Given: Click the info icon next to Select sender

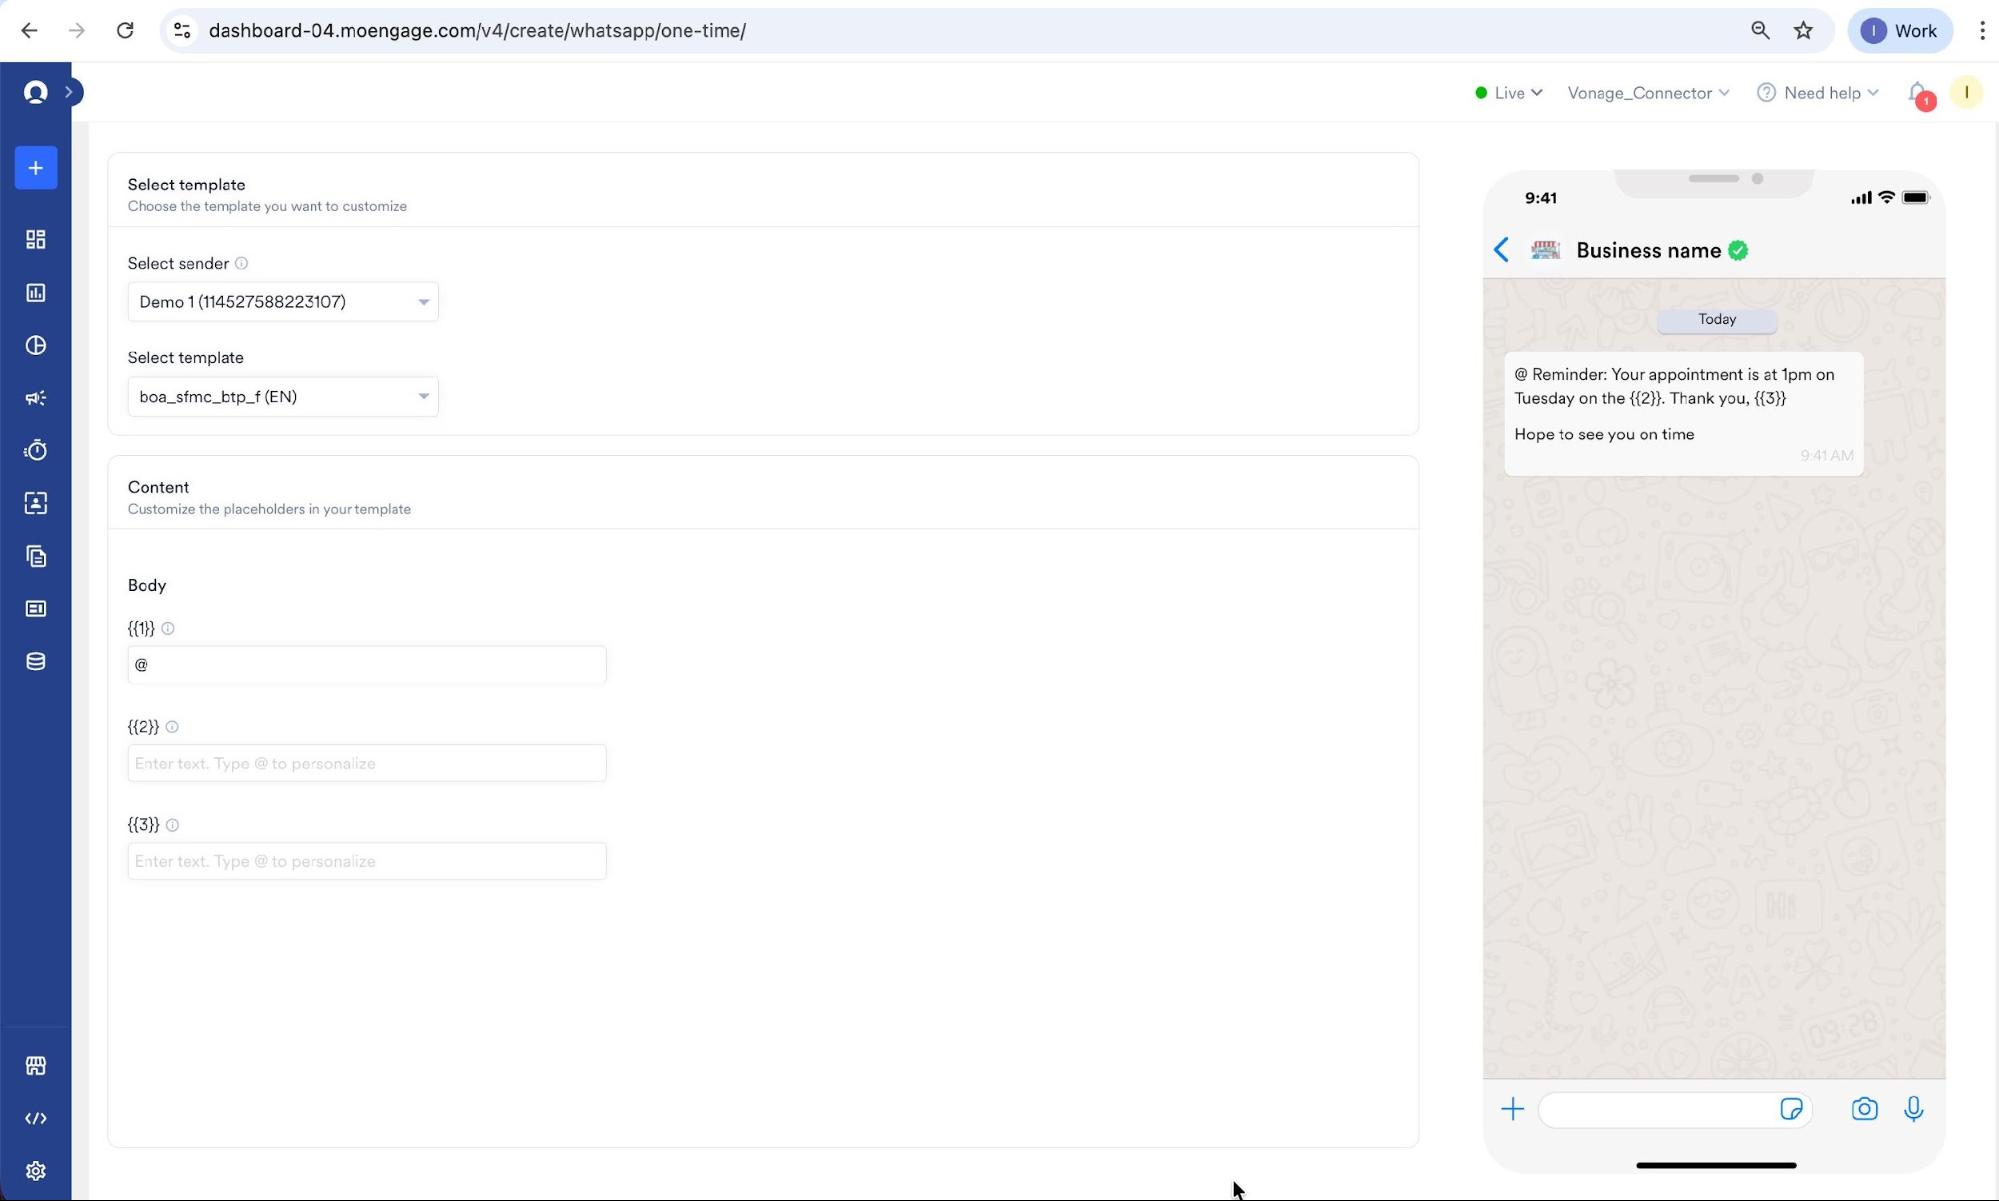Looking at the screenshot, I should click(241, 264).
